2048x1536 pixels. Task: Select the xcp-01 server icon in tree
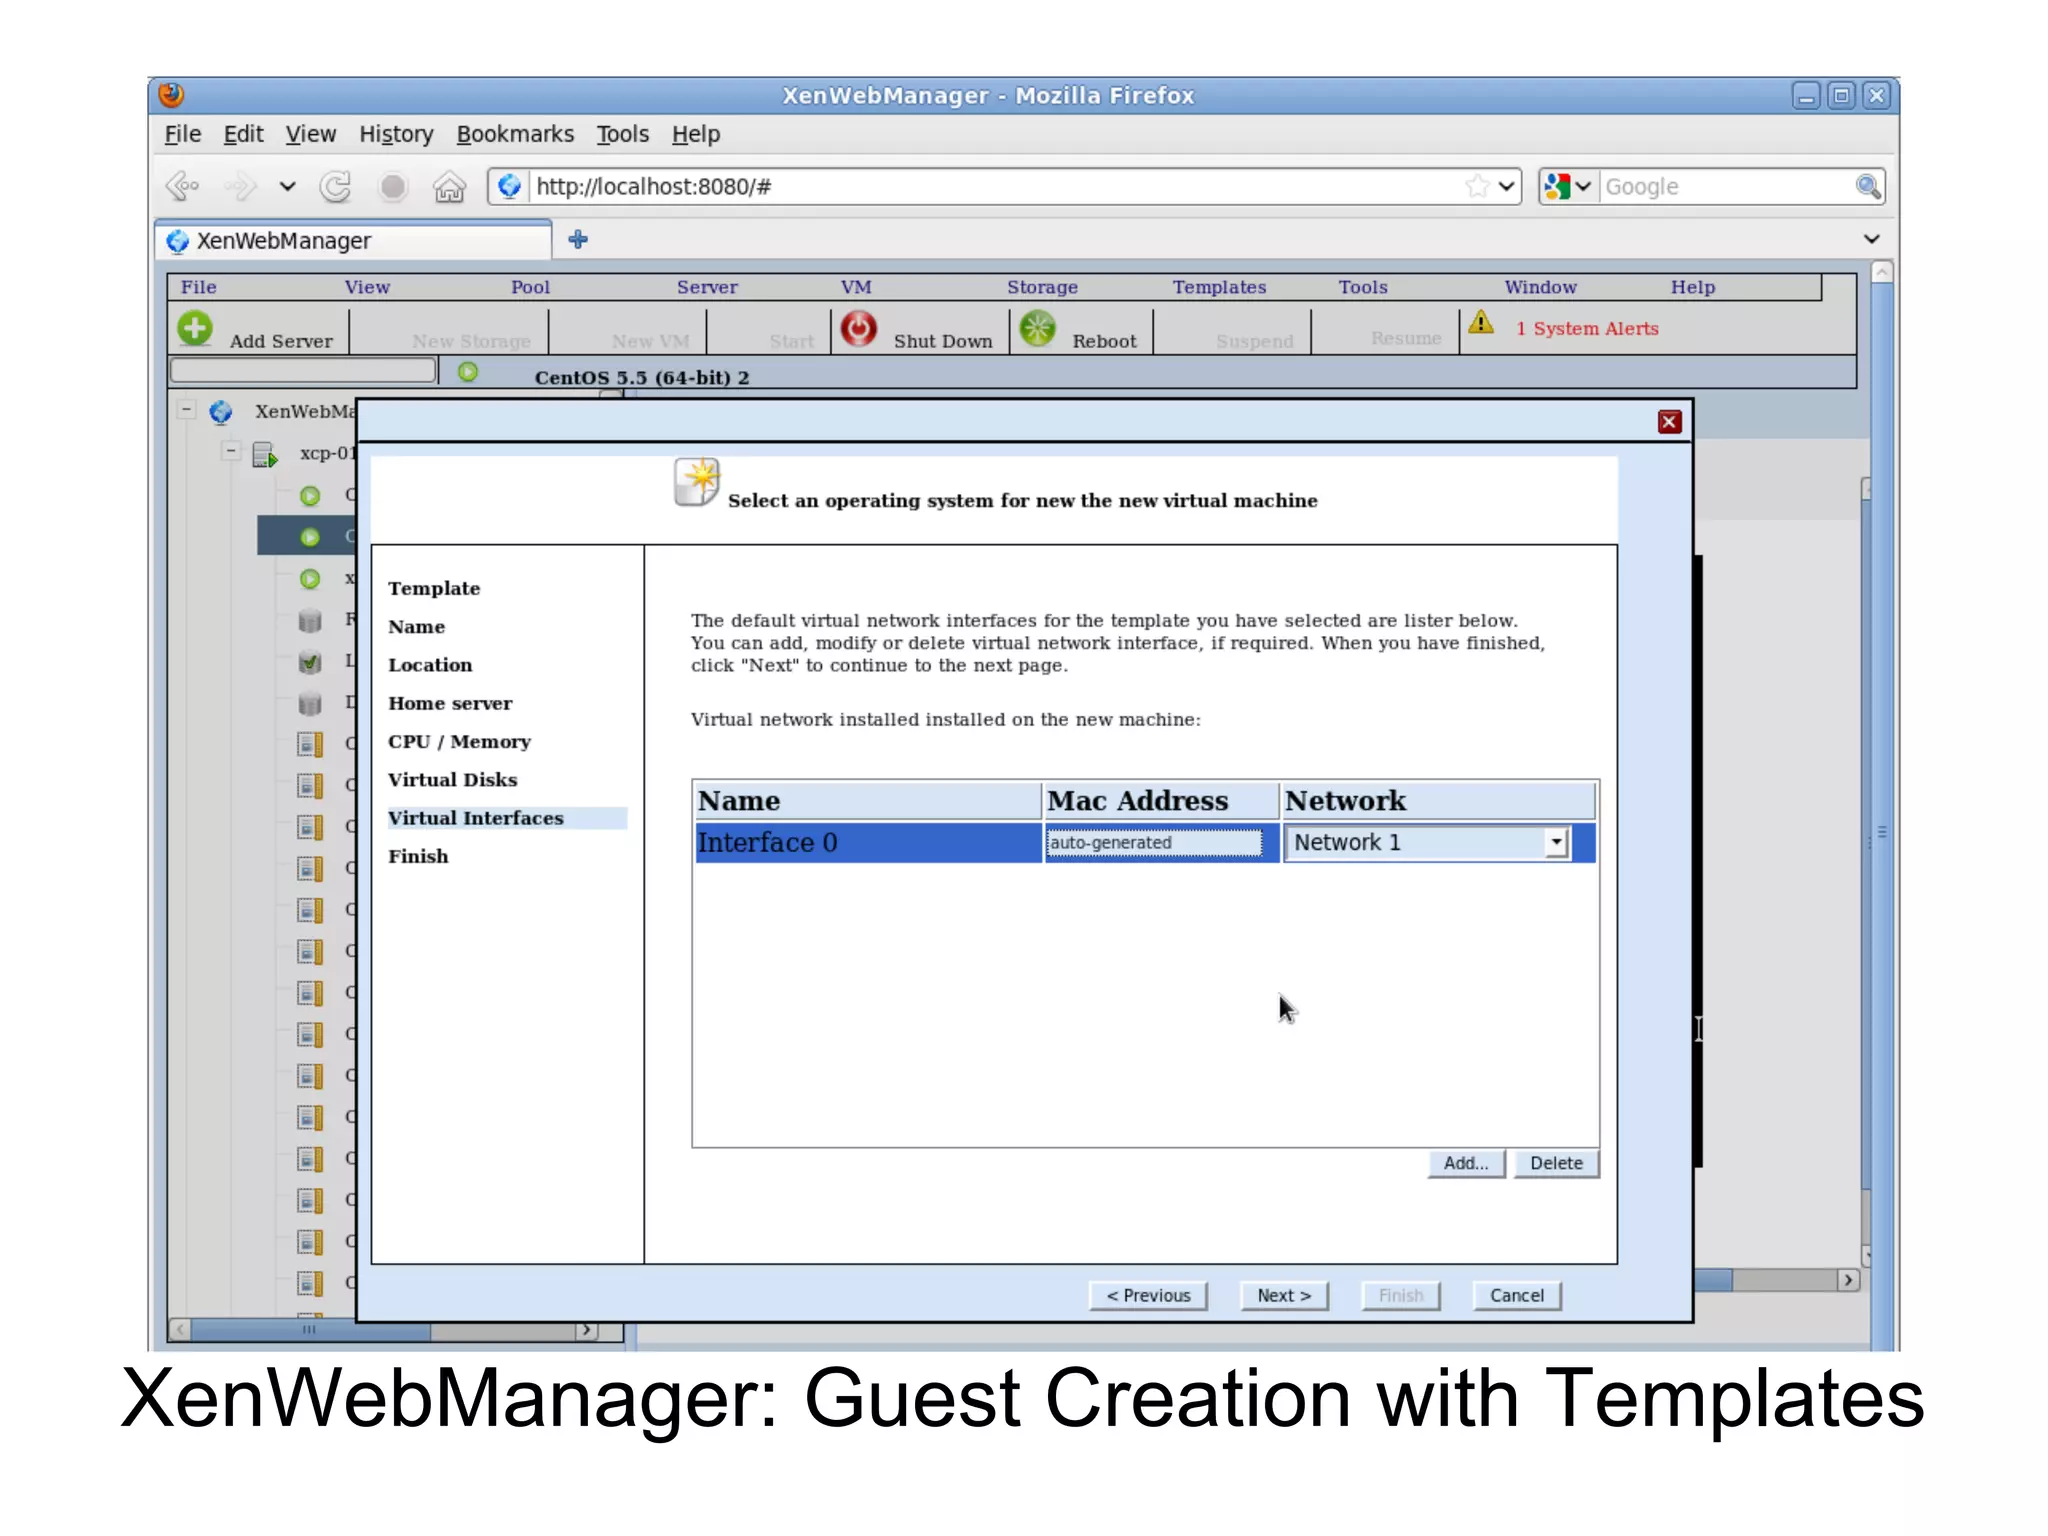pyautogui.click(x=265, y=454)
